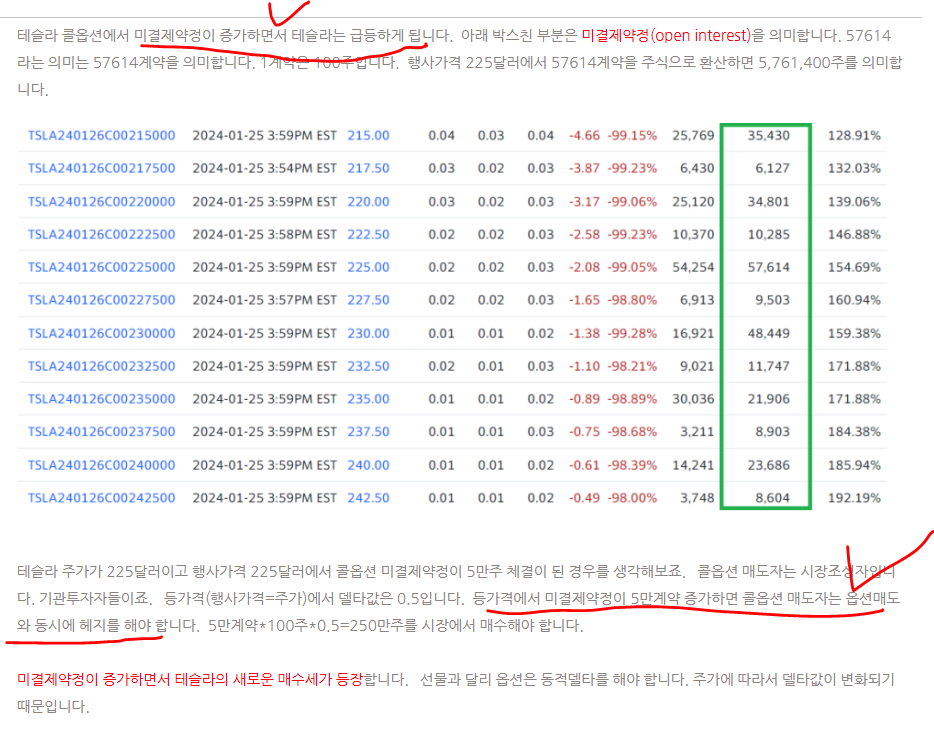Image resolution: width=934 pixels, height=743 pixels.
Task: Select open interest value 10,285
Action: point(769,235)
